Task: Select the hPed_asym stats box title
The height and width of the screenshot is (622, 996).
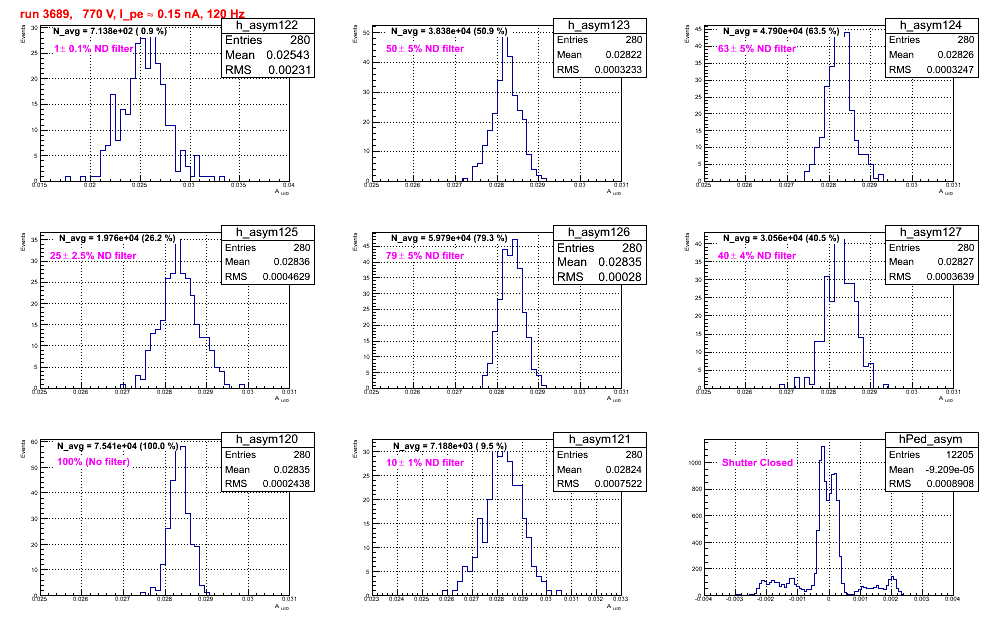Action: pyautogui.click(x=931, y=439)
